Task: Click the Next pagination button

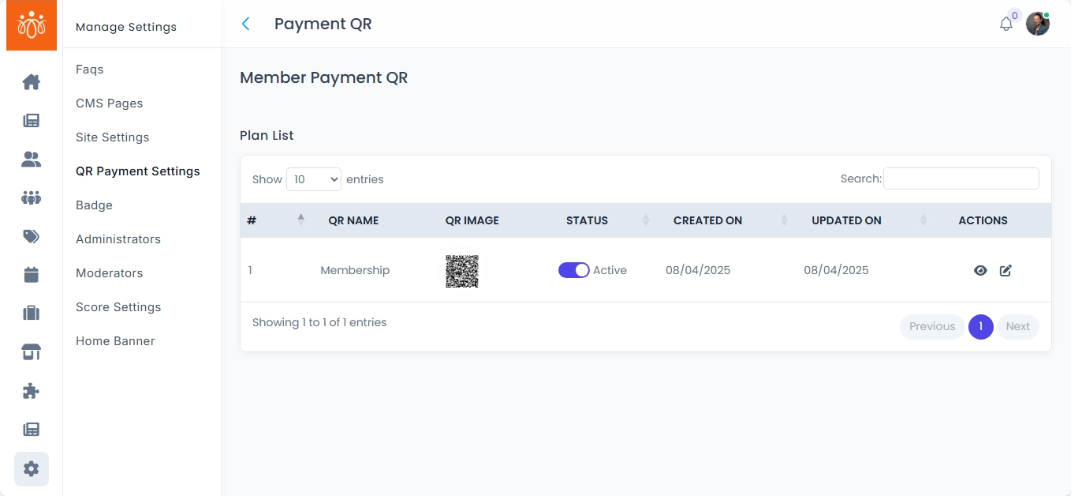Action: (1017, 327)
